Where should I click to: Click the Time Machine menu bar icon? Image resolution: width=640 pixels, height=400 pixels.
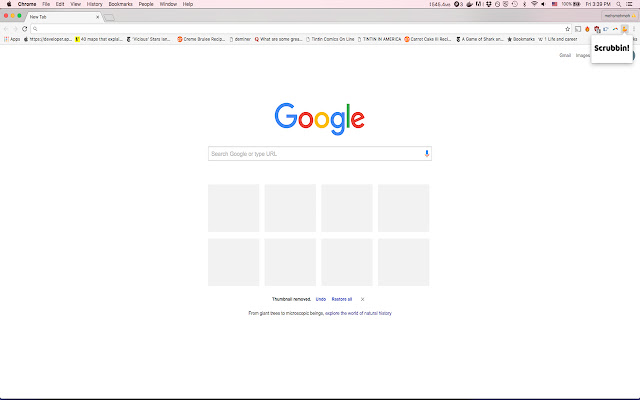pyautogui.click(x=515, y=4)
